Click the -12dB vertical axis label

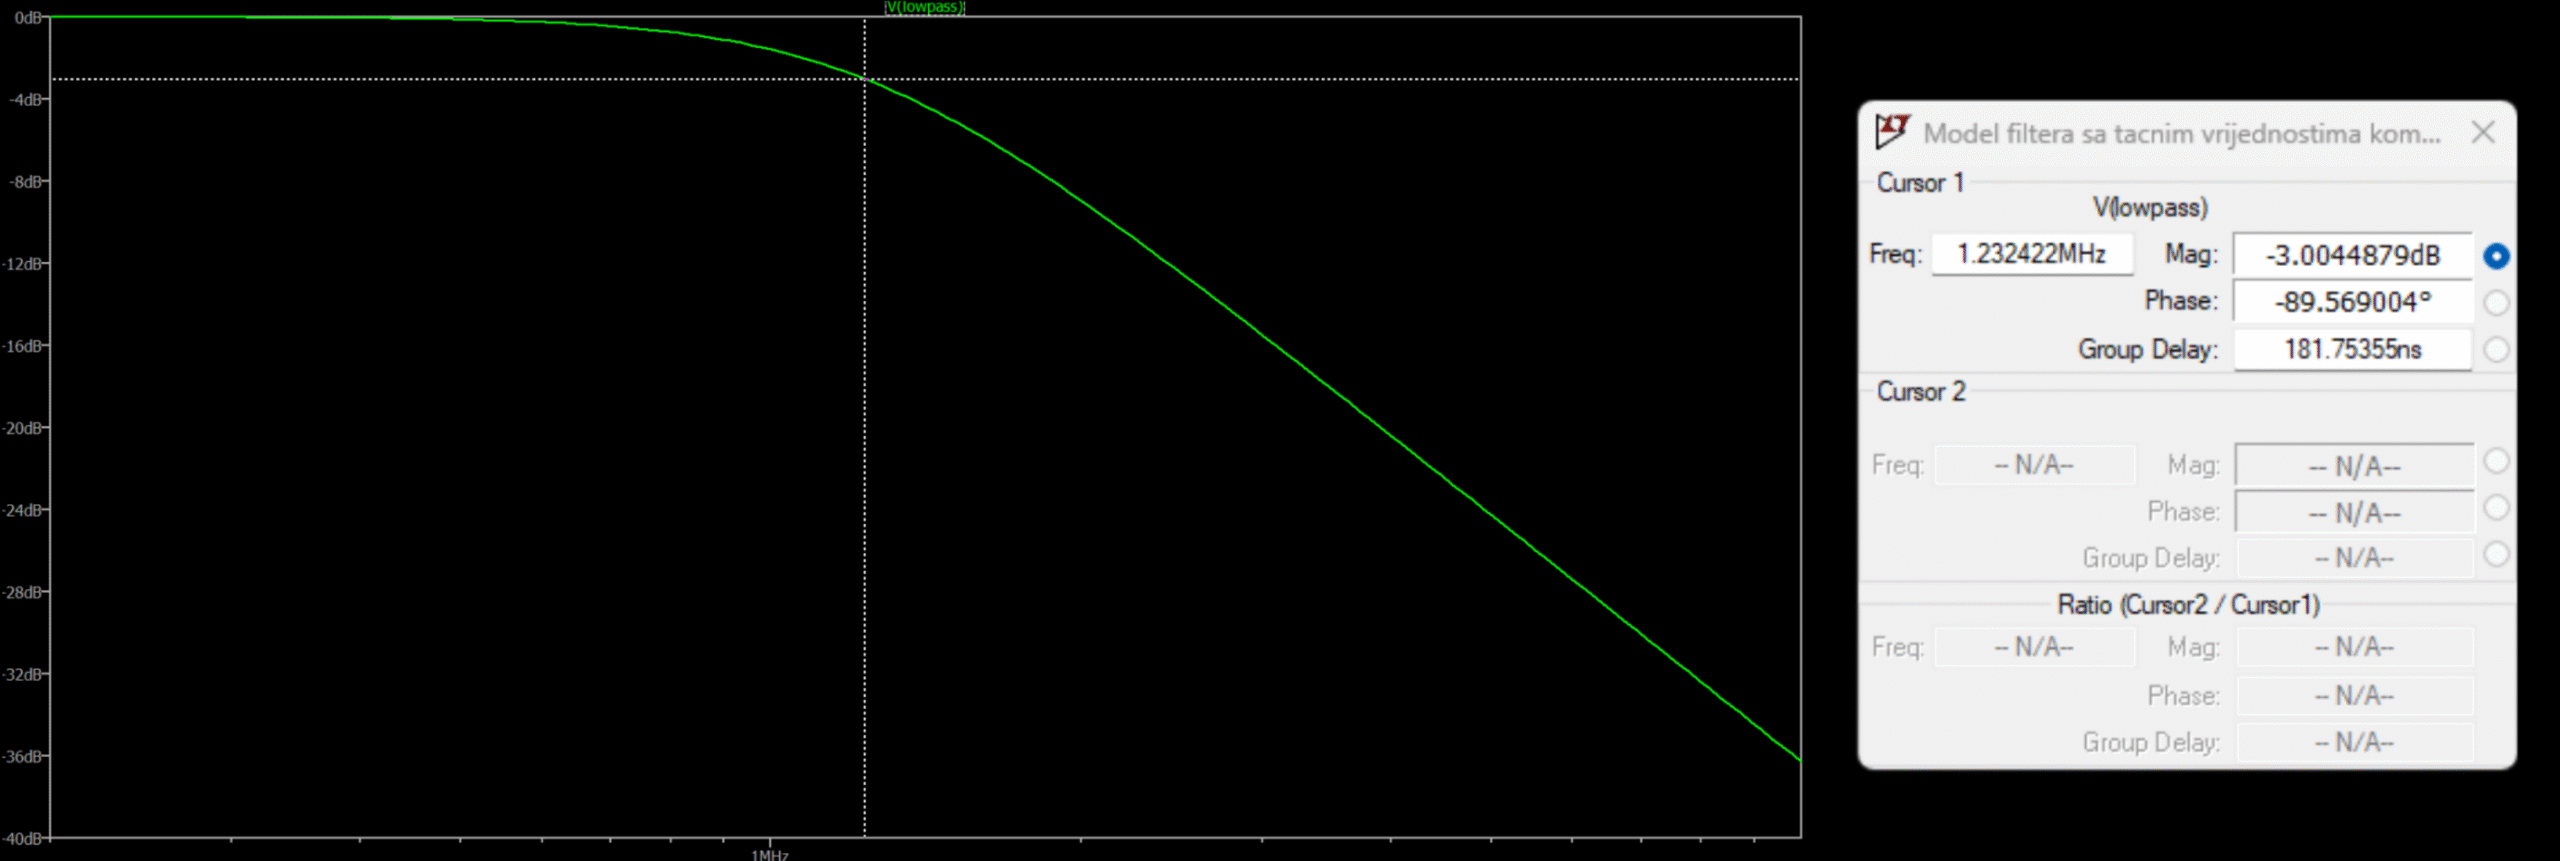point(23,264)
